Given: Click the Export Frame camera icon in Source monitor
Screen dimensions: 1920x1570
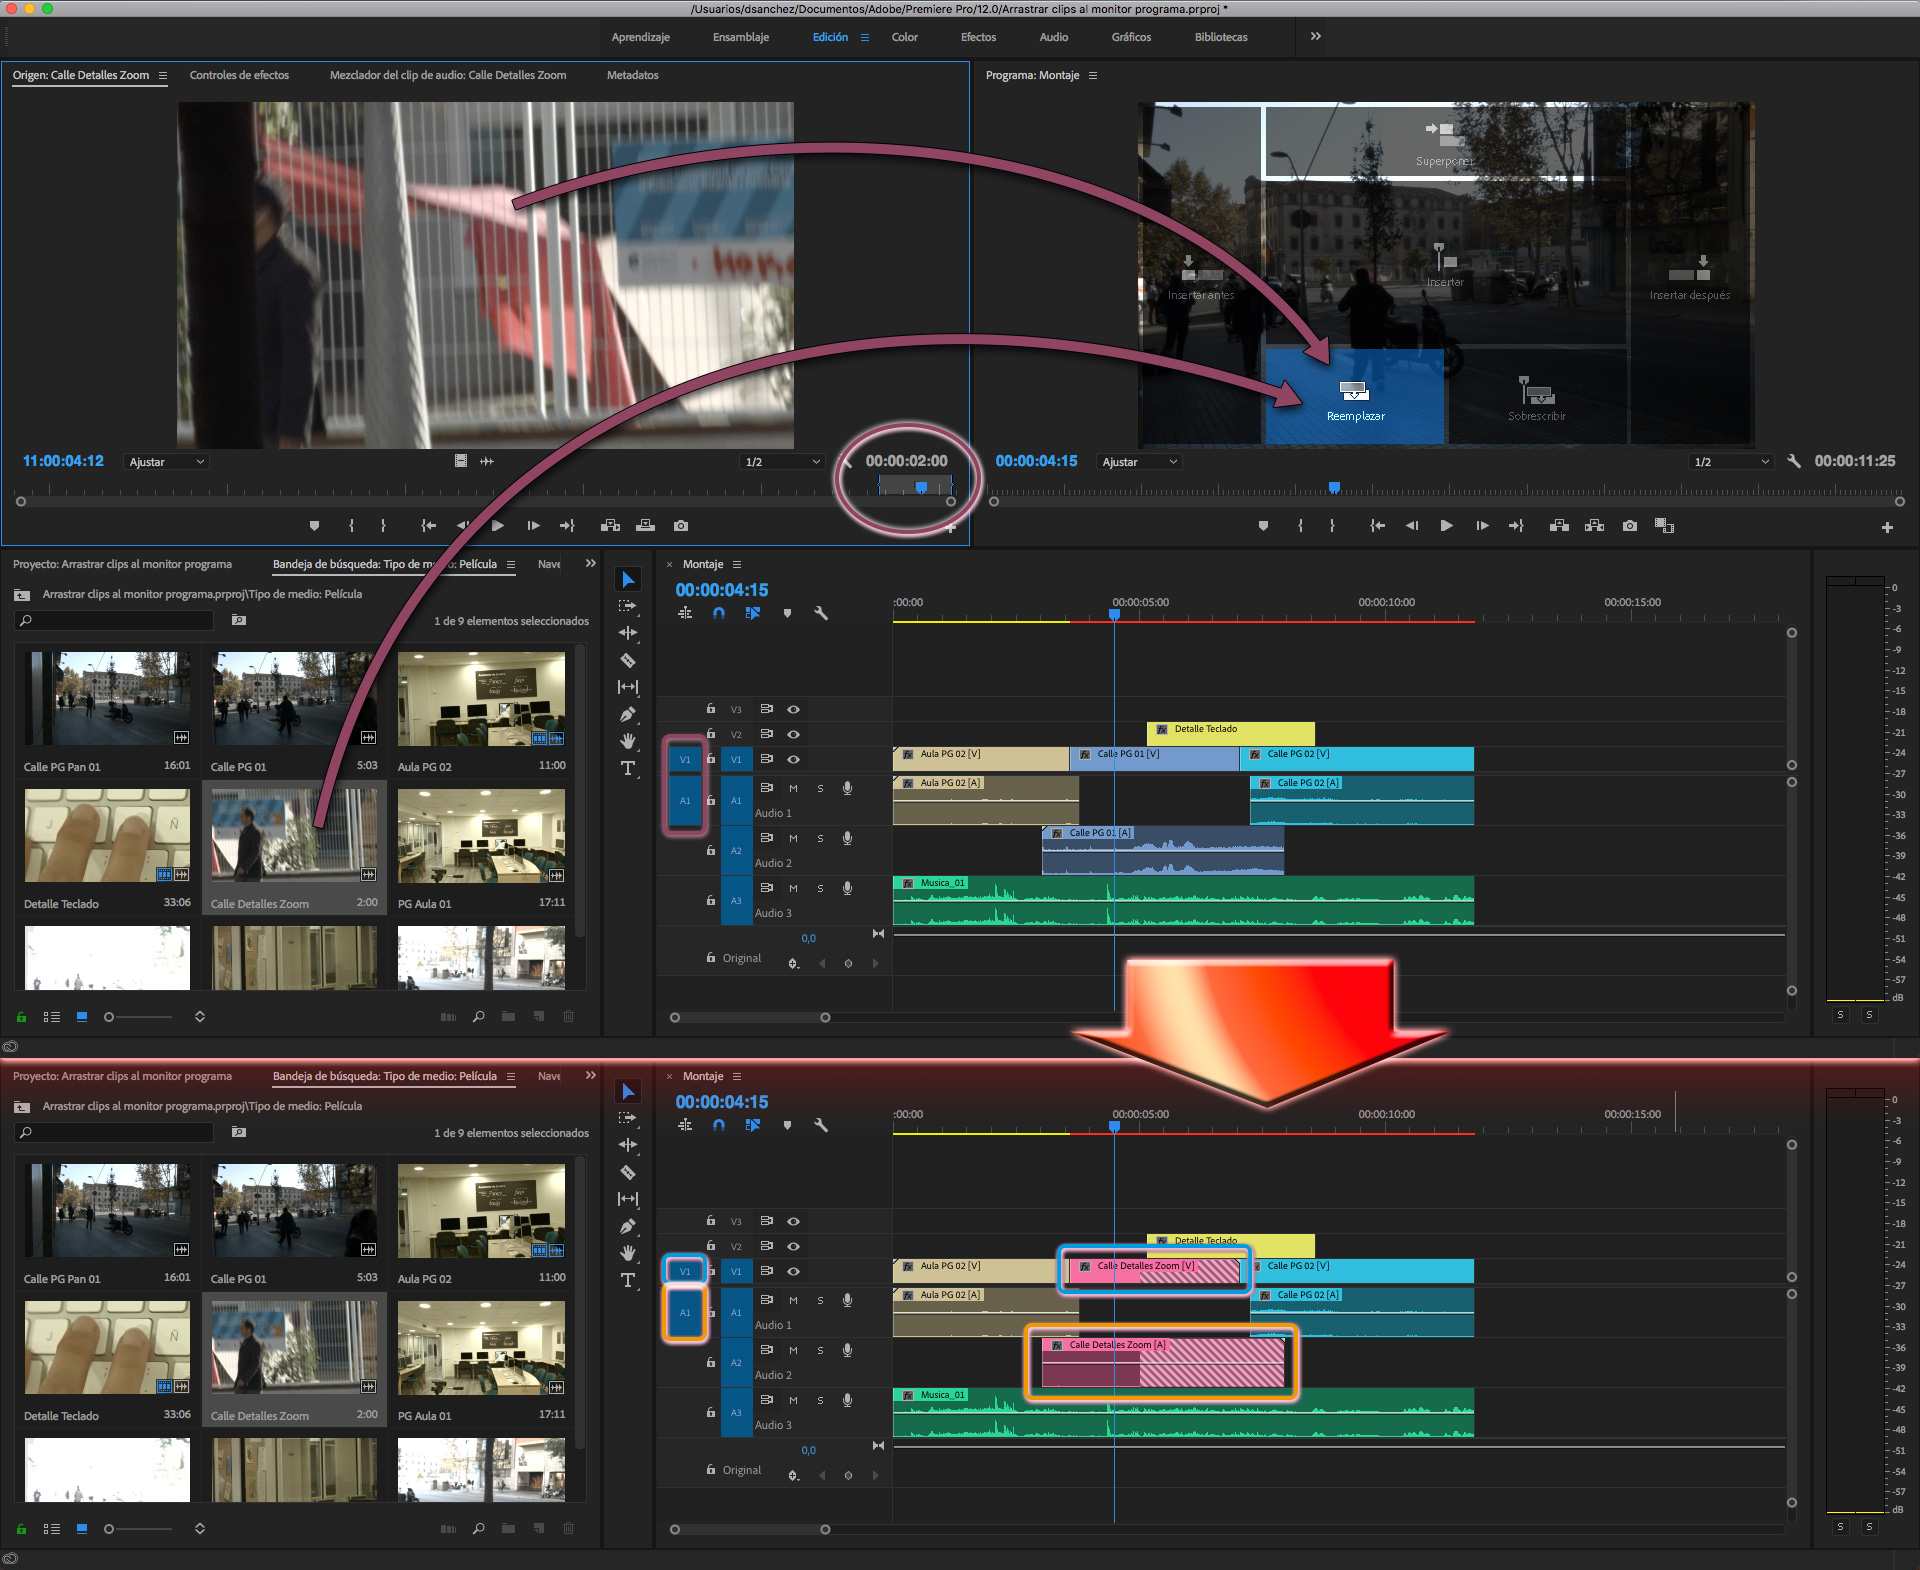Looking at the screenshot, I should click(x=681, y=525).
